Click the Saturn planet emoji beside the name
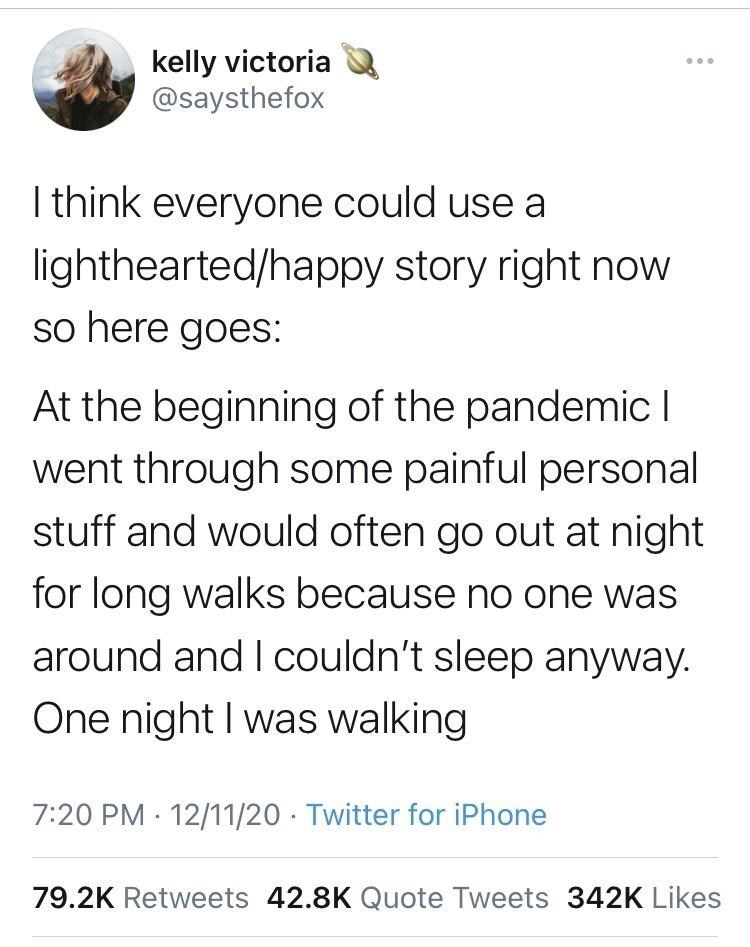 pos(360,62)
